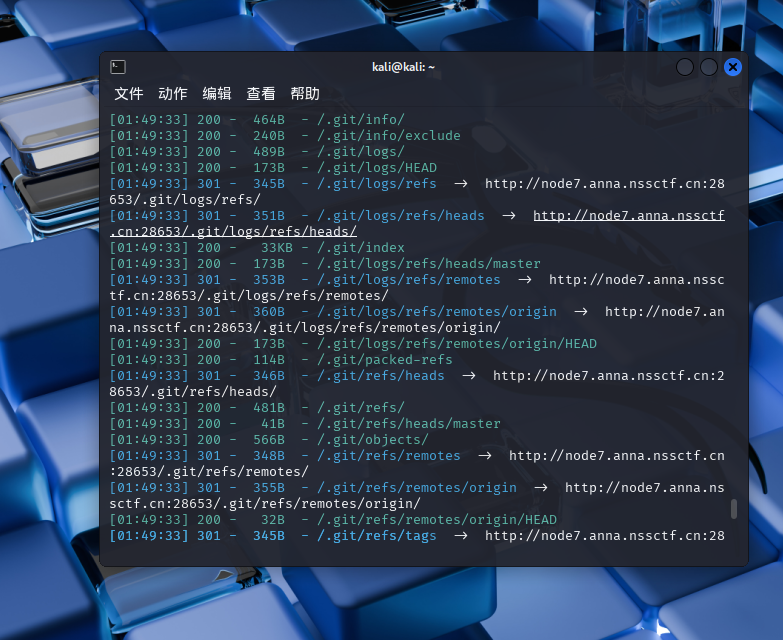The image size is (783, 640).
Task: Click the /.git/refs/tags path
Action: pyautogui.click(x=376, y=536)
